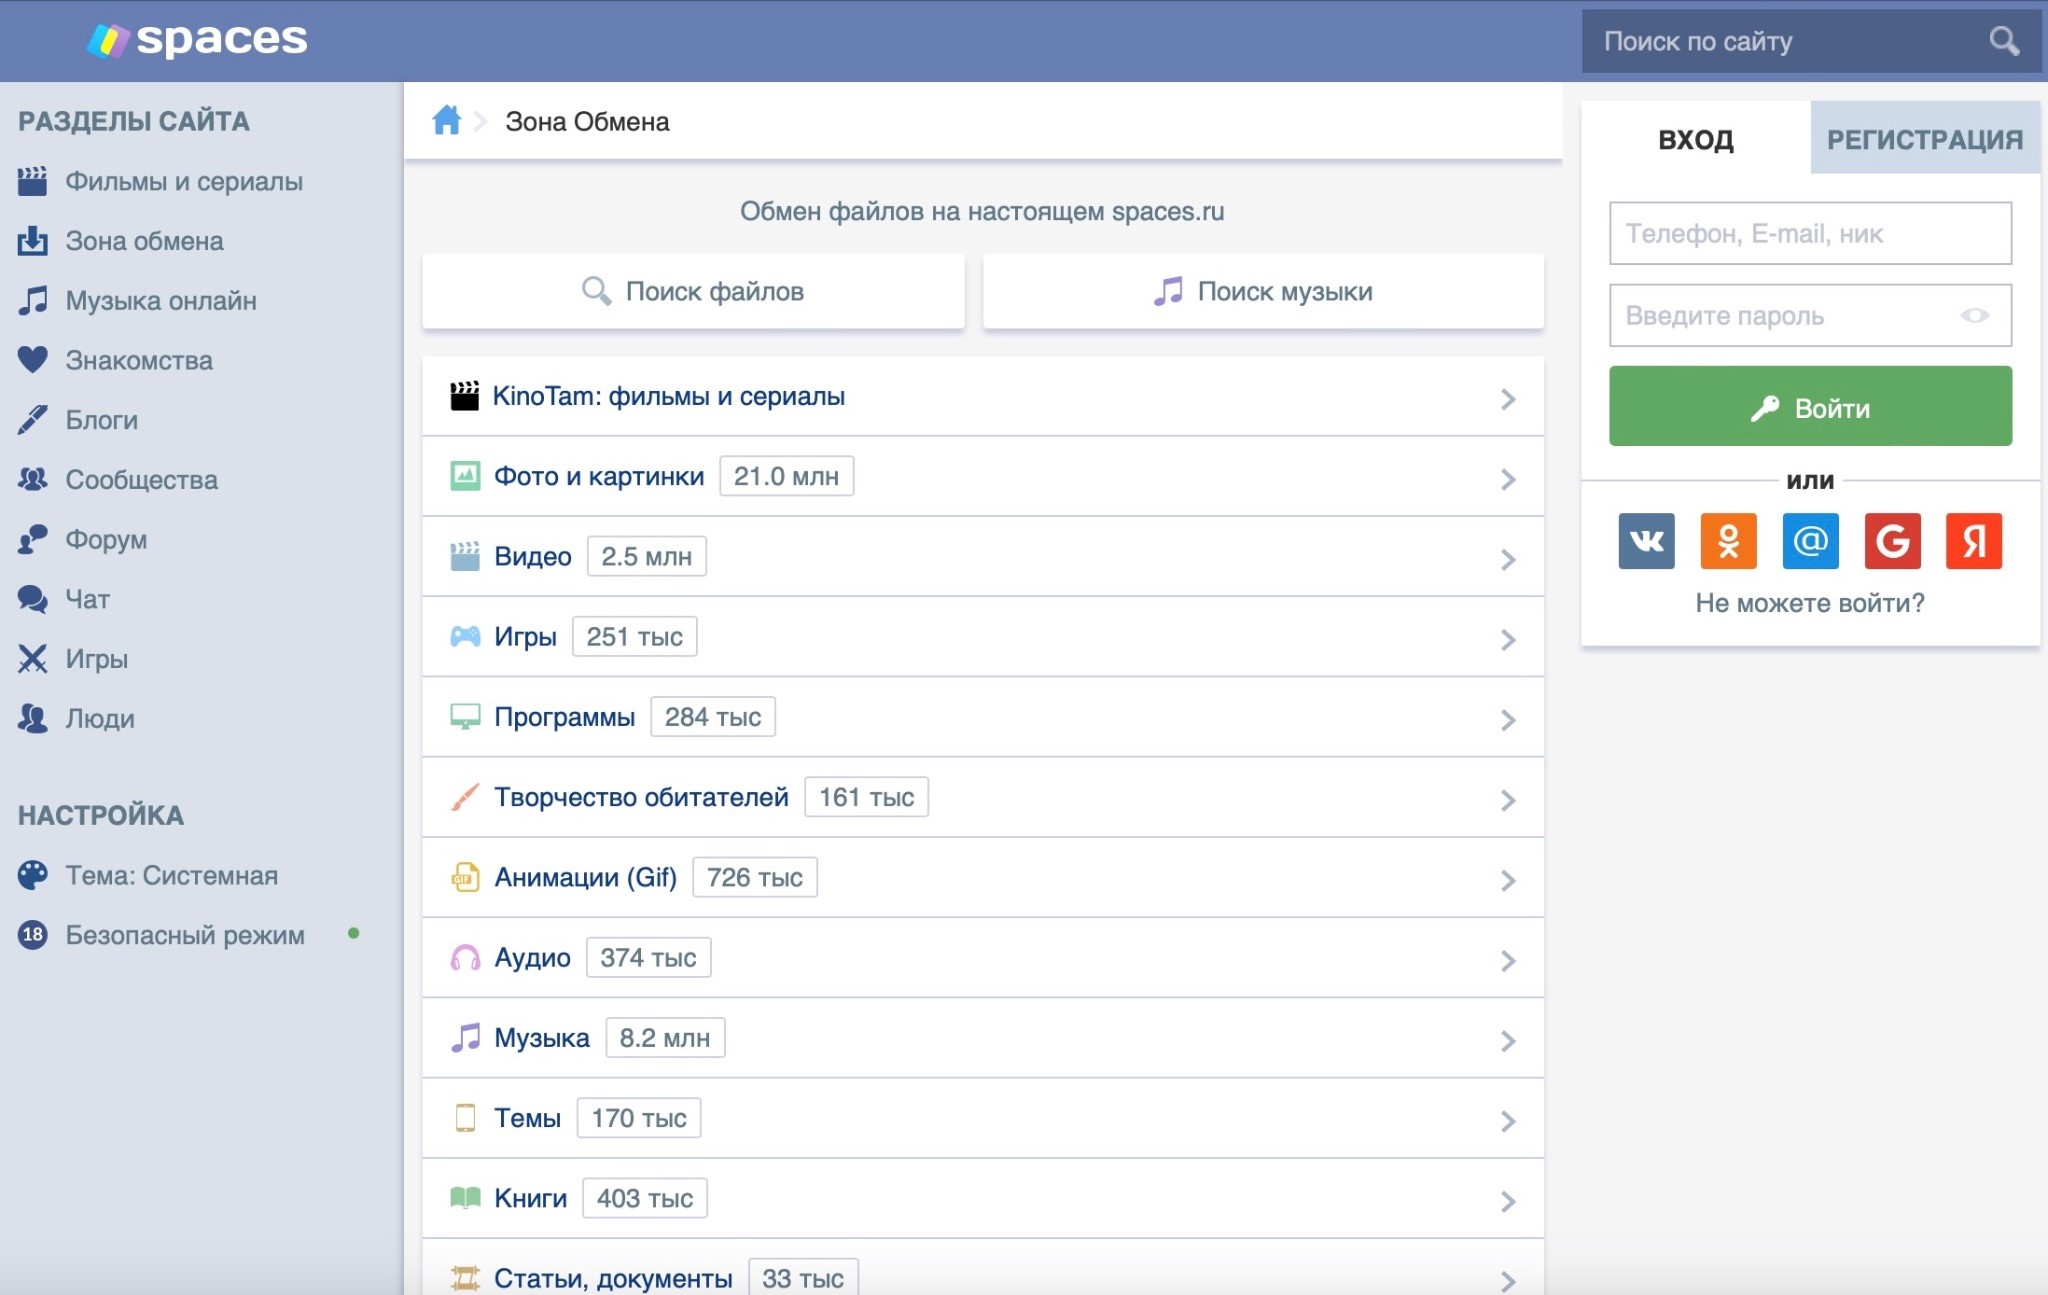
Task: Sign in with Google icon
Action: coord(1892,541)
